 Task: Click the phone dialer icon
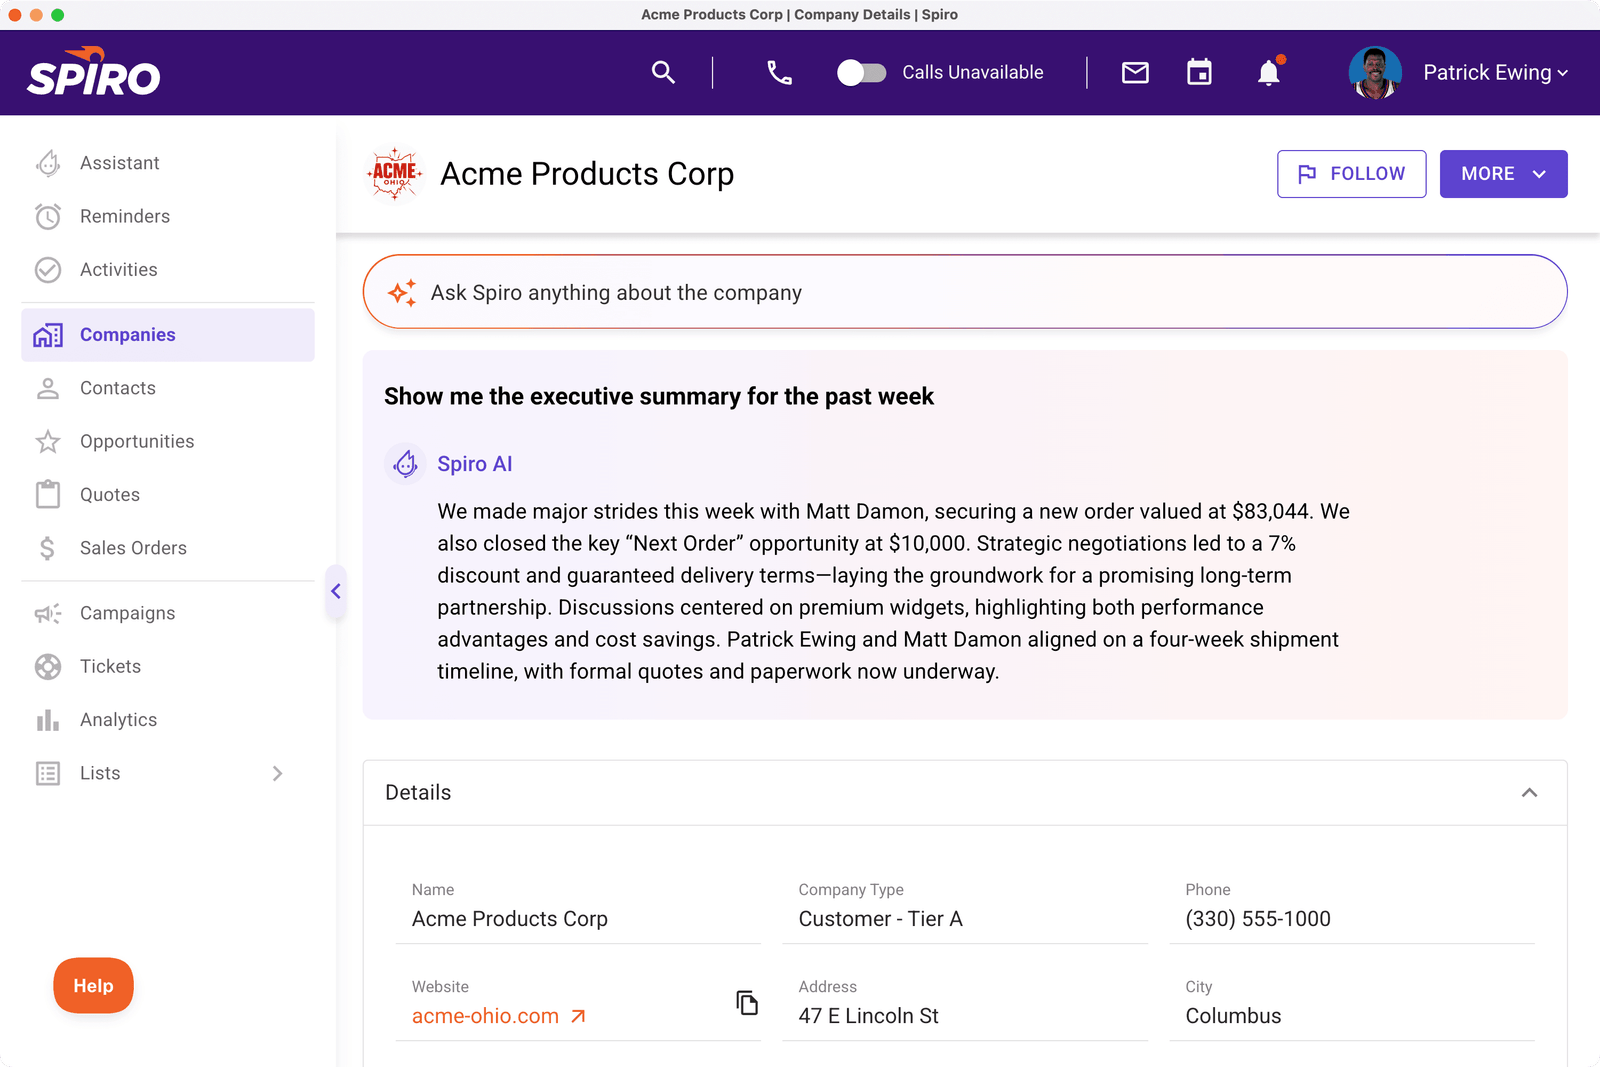(x=779, y=72)
